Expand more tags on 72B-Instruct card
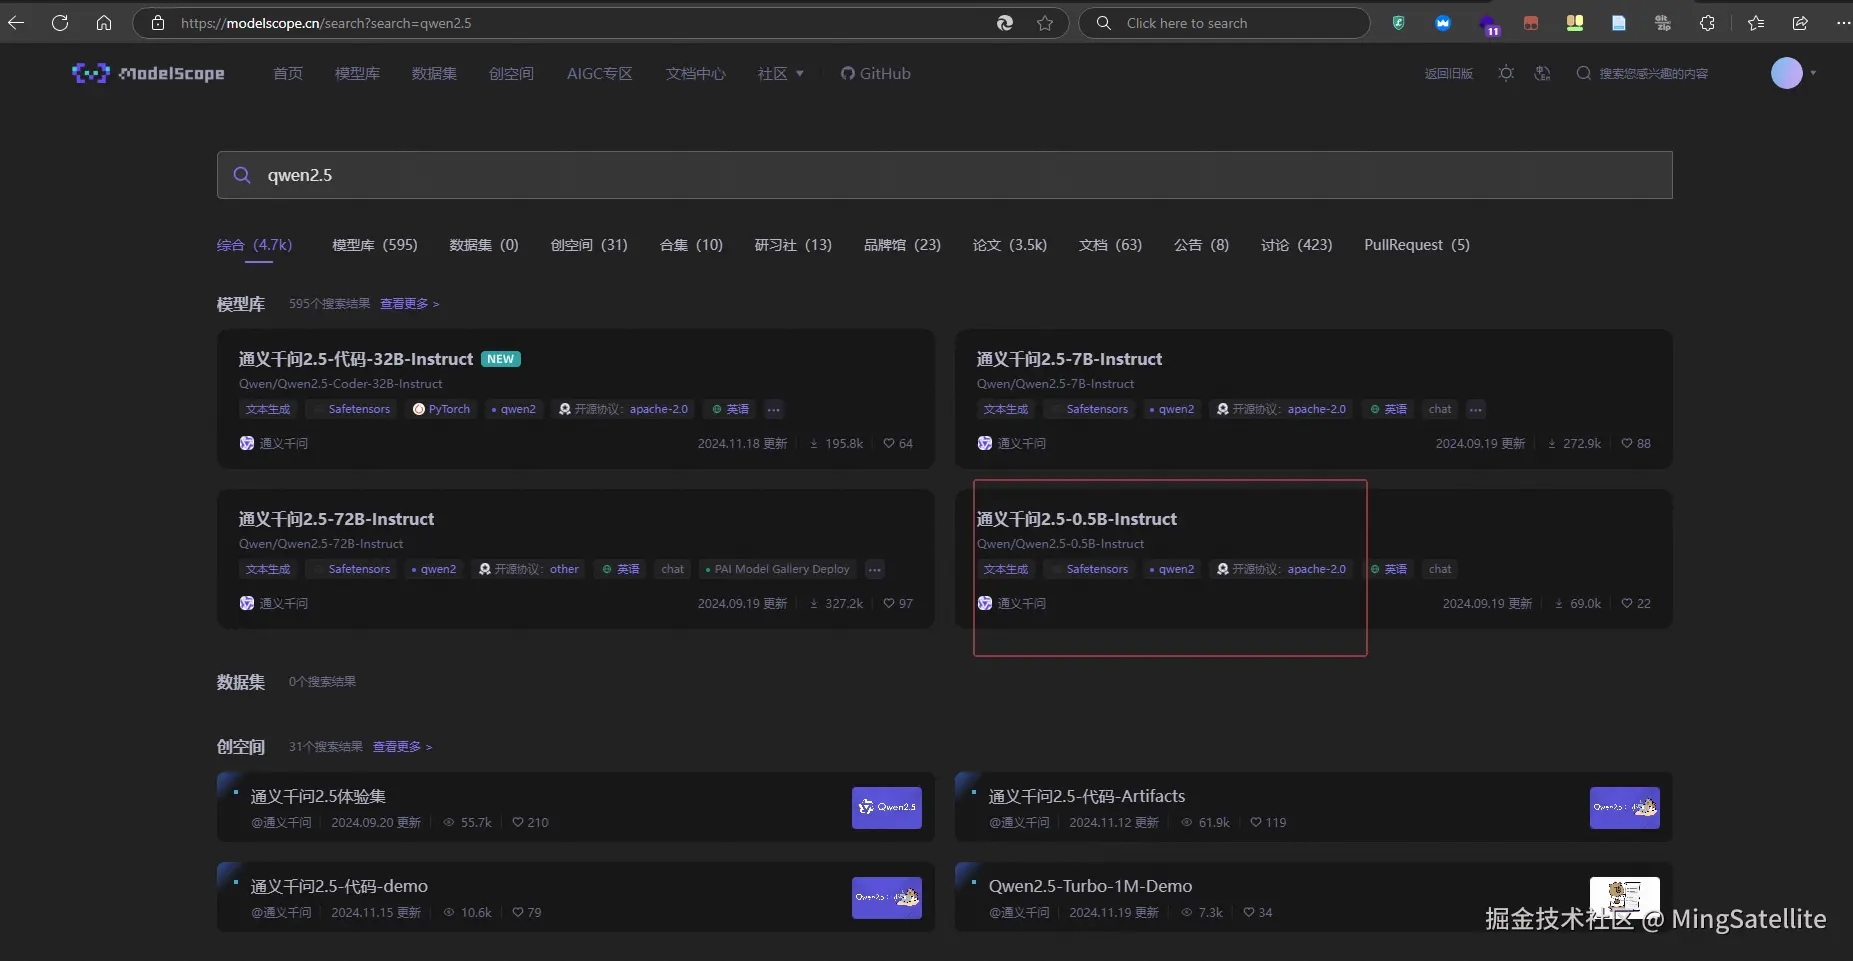 point(875,569)
